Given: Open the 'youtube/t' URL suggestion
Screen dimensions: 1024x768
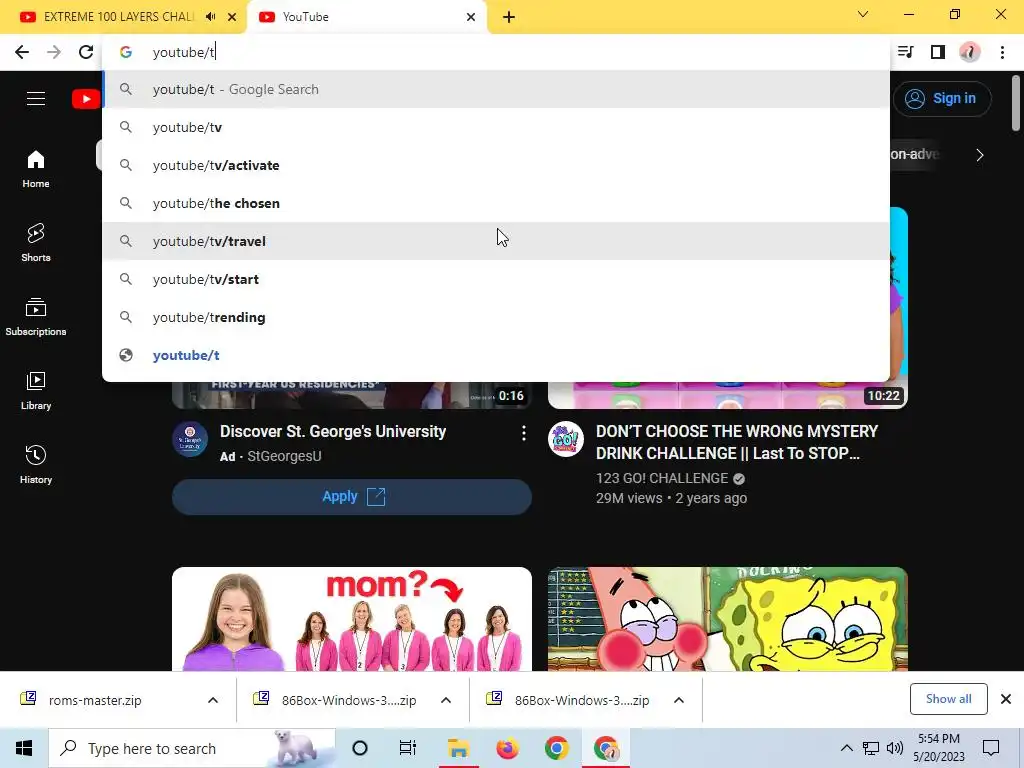Looking at the screenshot, I should (x=496, y=355).
